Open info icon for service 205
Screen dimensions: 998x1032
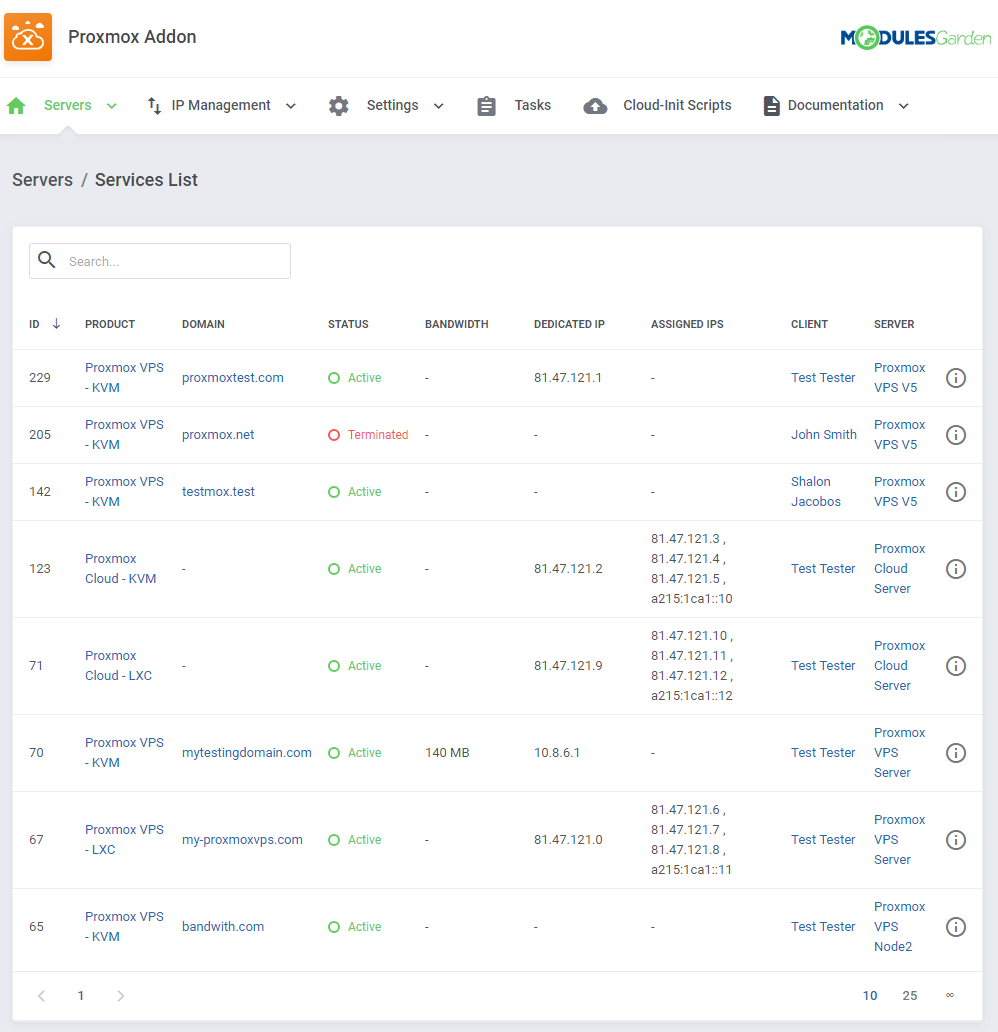(956, 435)
